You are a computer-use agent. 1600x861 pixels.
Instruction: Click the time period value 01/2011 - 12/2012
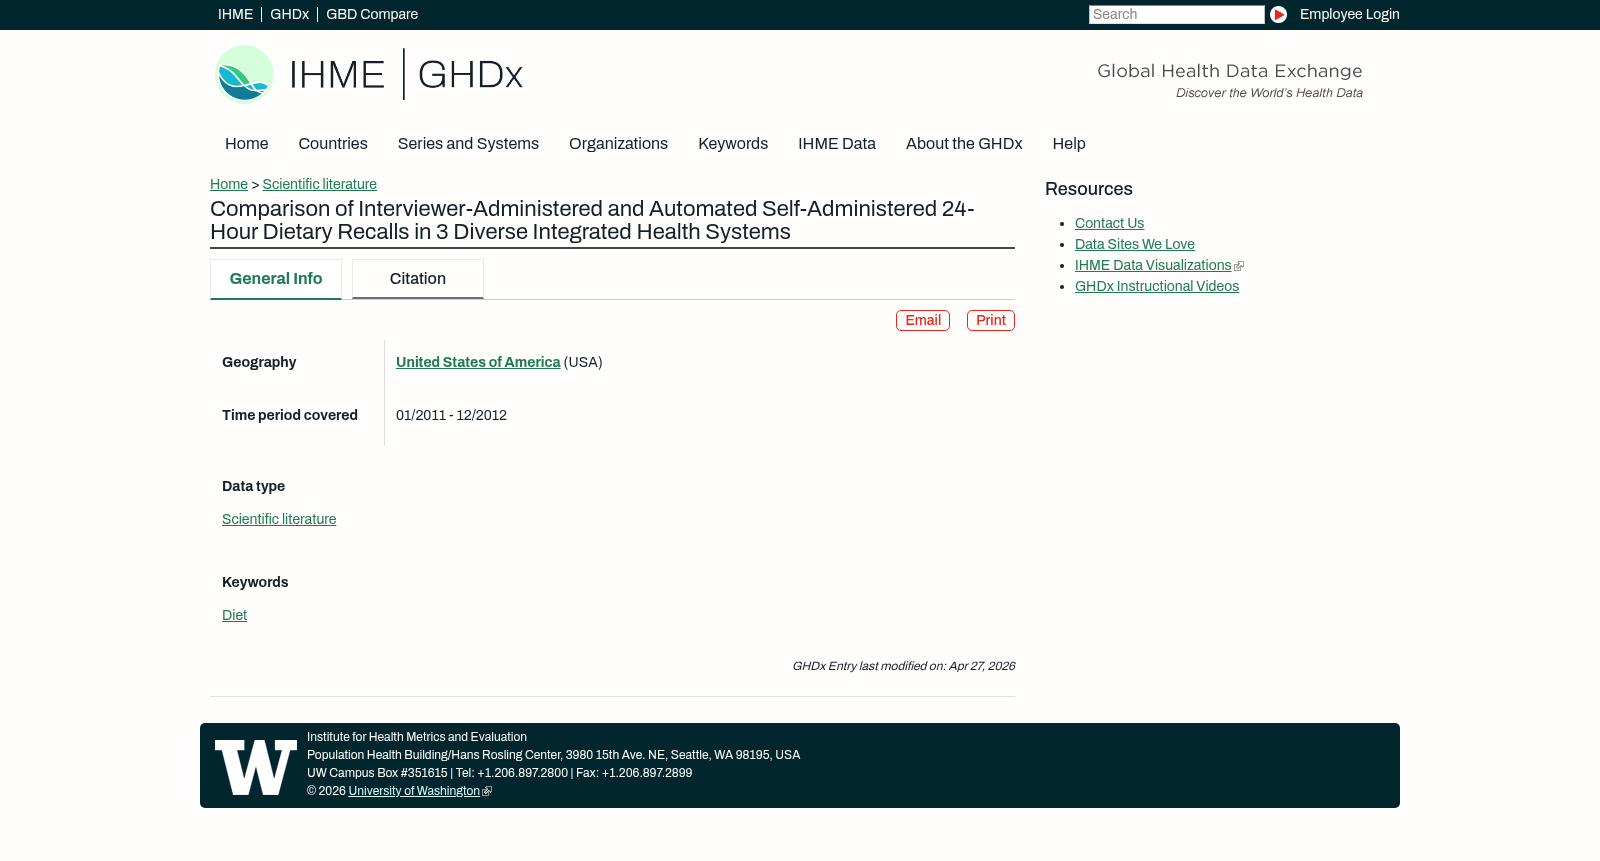[x=451, y=415]
